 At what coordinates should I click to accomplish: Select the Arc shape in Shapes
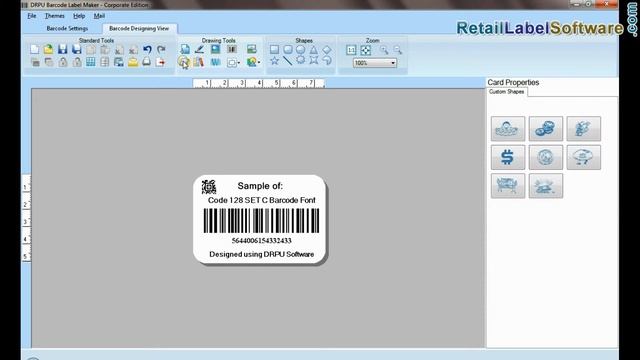tap(327, 61)
